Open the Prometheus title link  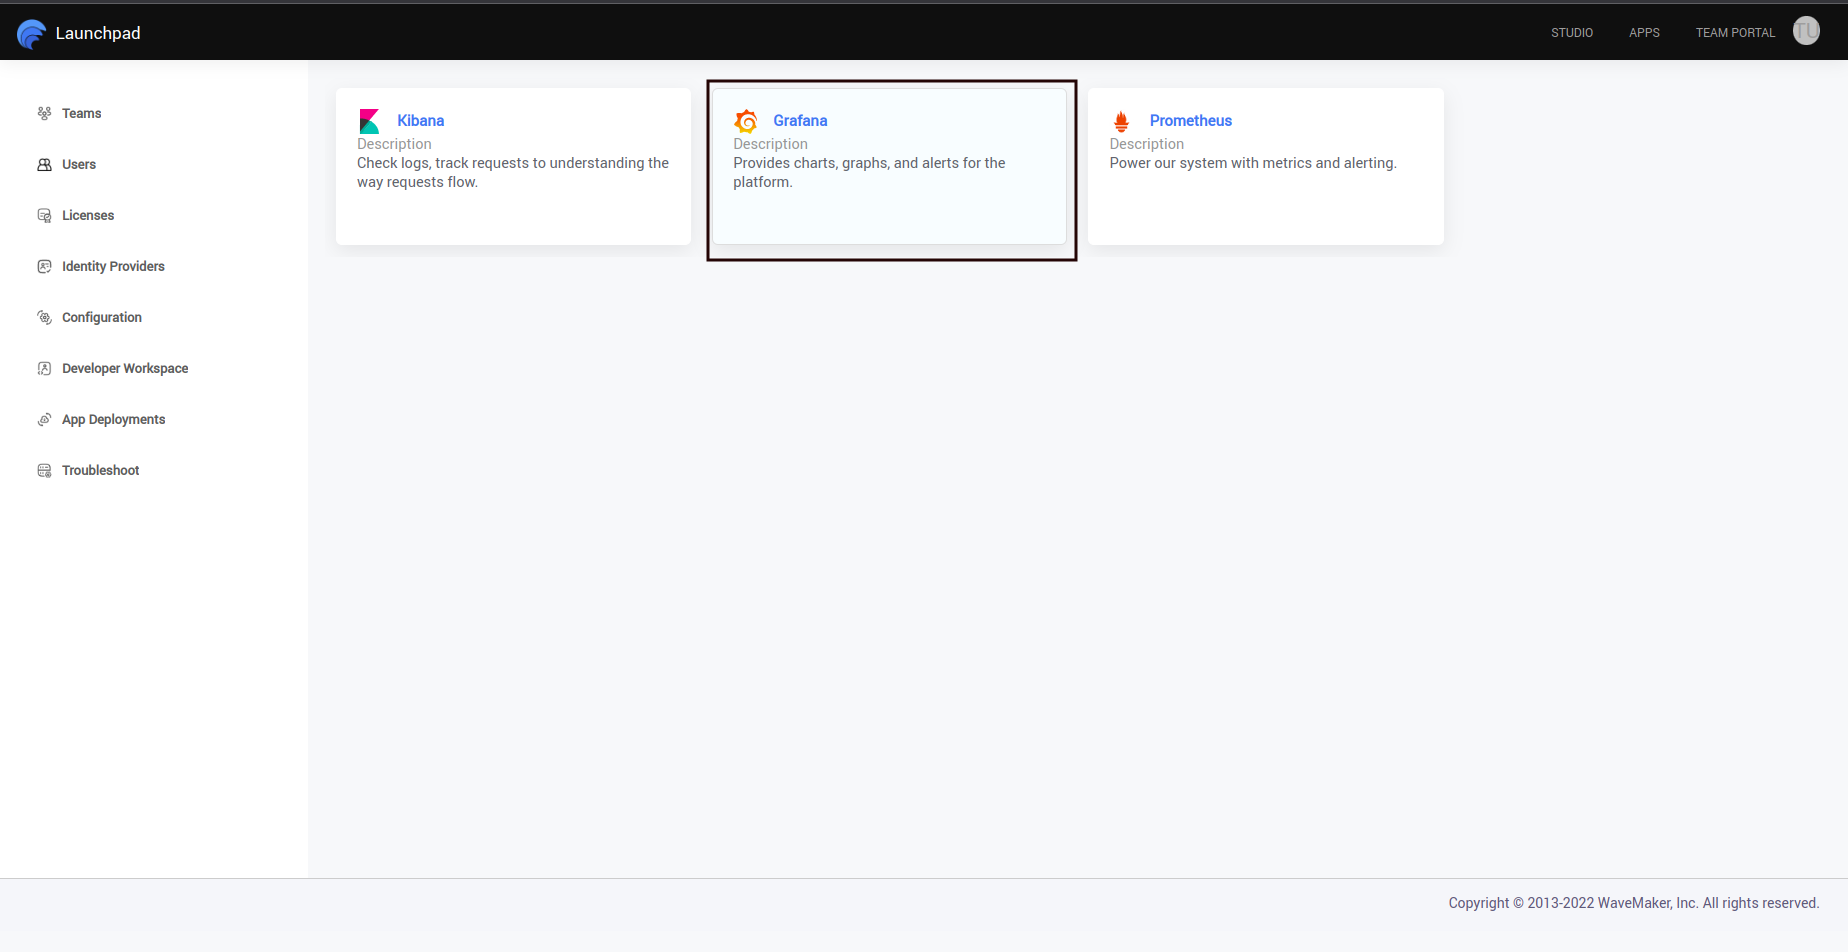[x=1190, y=120]
